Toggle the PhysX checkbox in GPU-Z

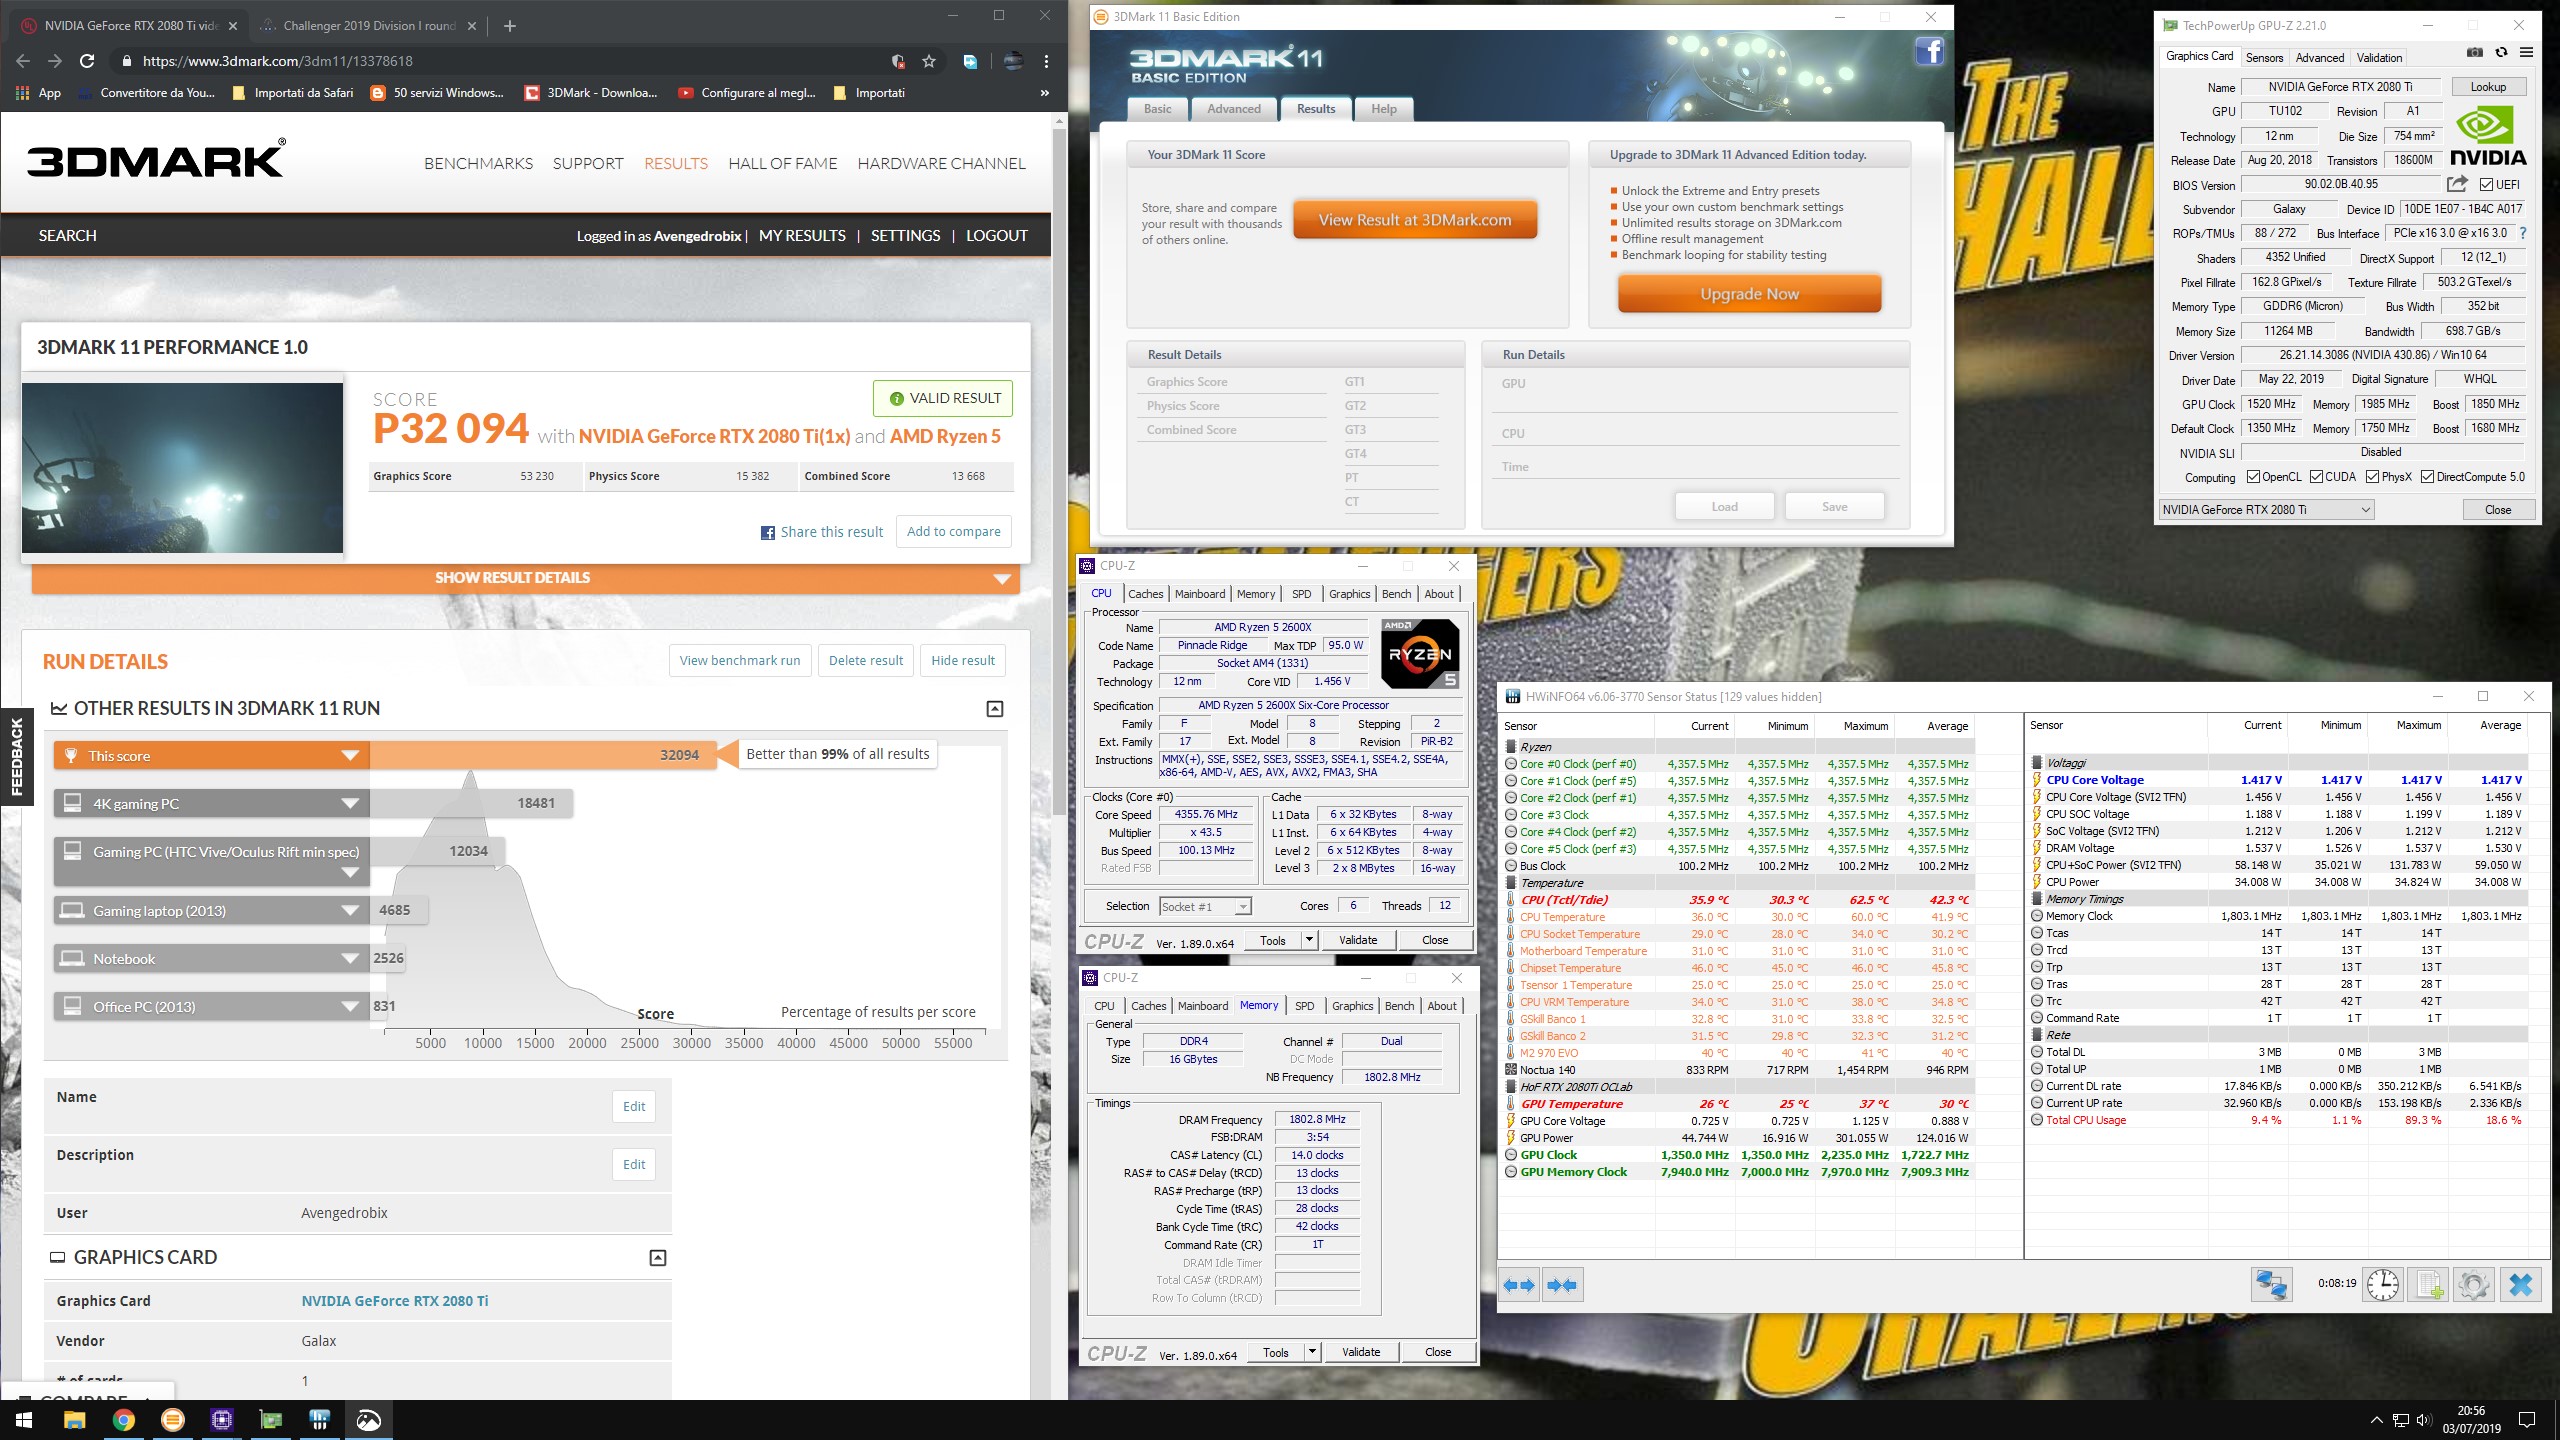pyautogui.click(x=2372, y=477)
